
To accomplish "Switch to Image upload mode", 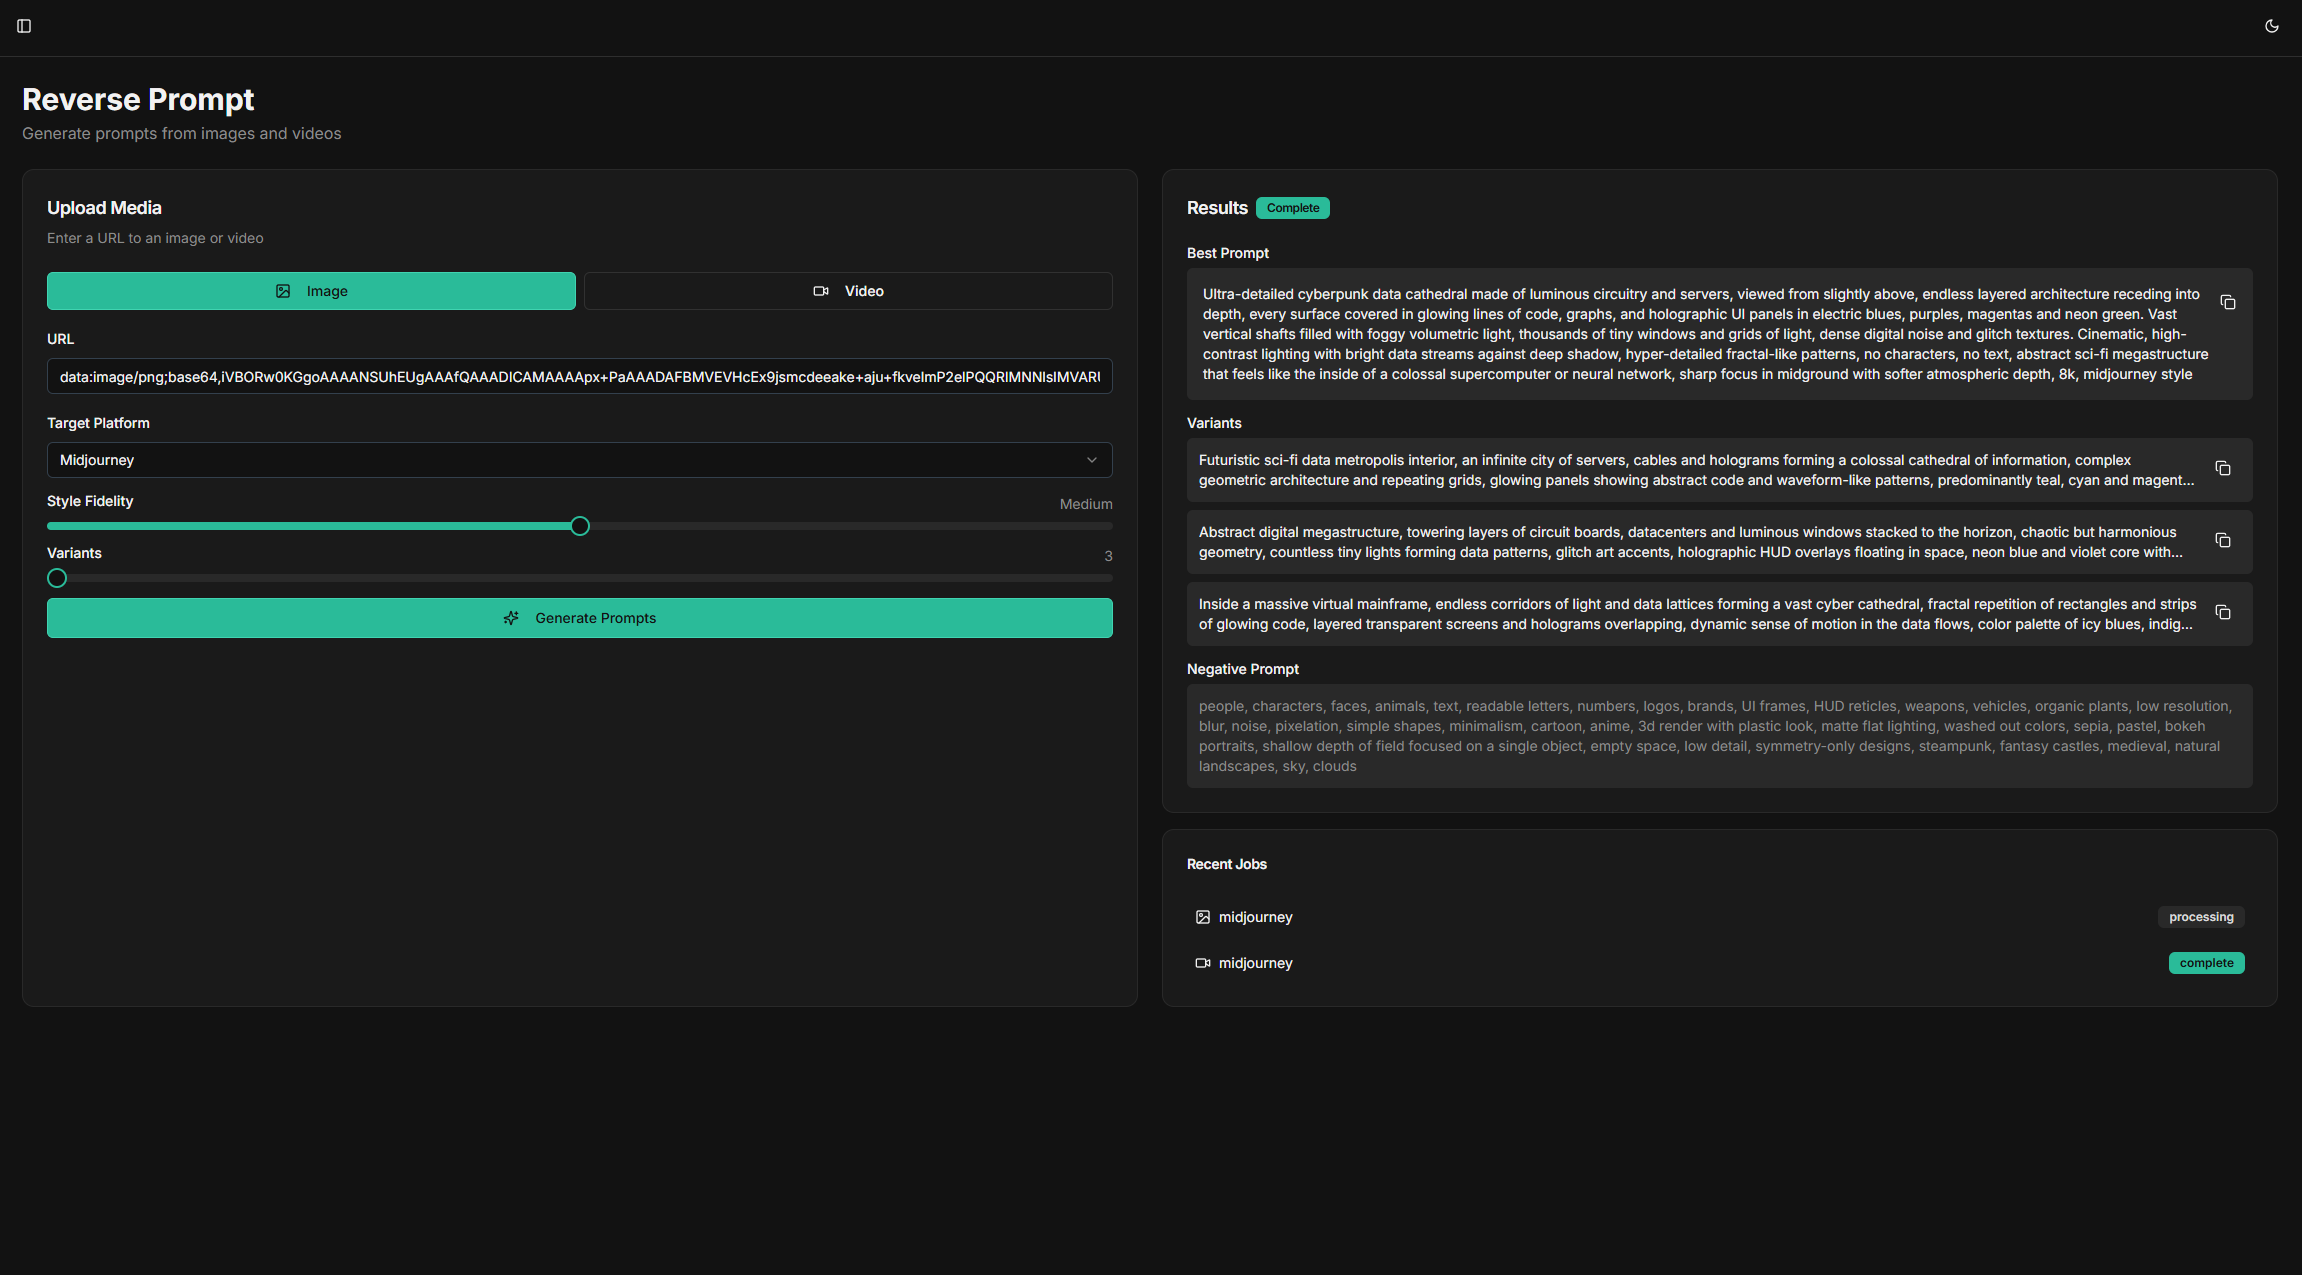I will tap(310, 290).
